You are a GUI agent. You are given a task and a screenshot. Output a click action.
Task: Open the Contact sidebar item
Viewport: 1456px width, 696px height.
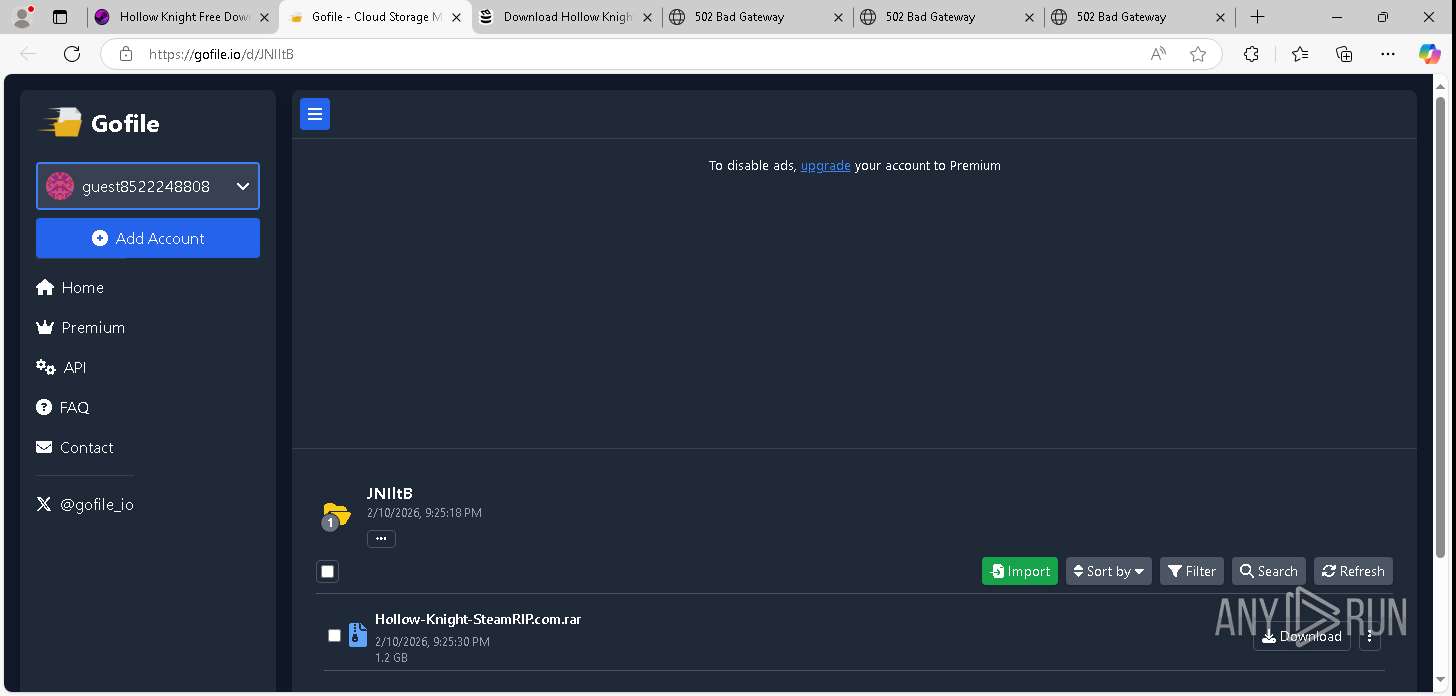tap(75, 447)
